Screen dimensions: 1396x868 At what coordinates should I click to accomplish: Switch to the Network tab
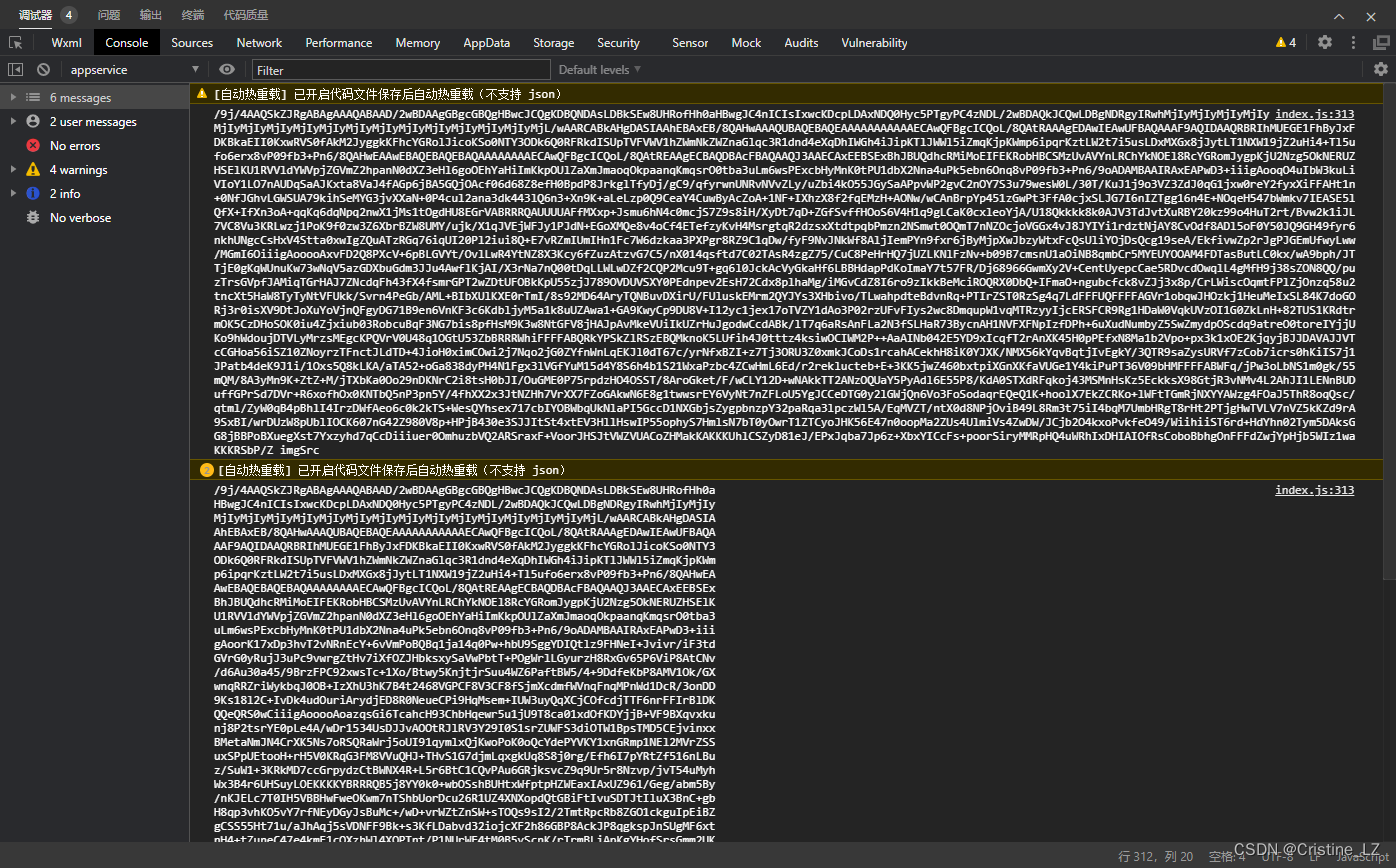click(259, 43)
